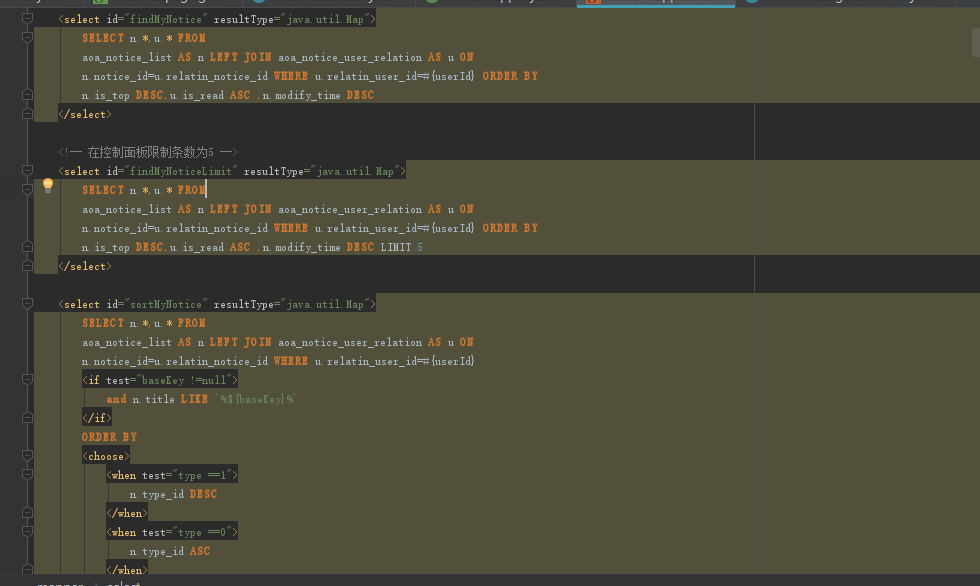Click the yellow lightbulb intention icon
This screenshot has height=586, width=980.
click(x=48, y=185)
